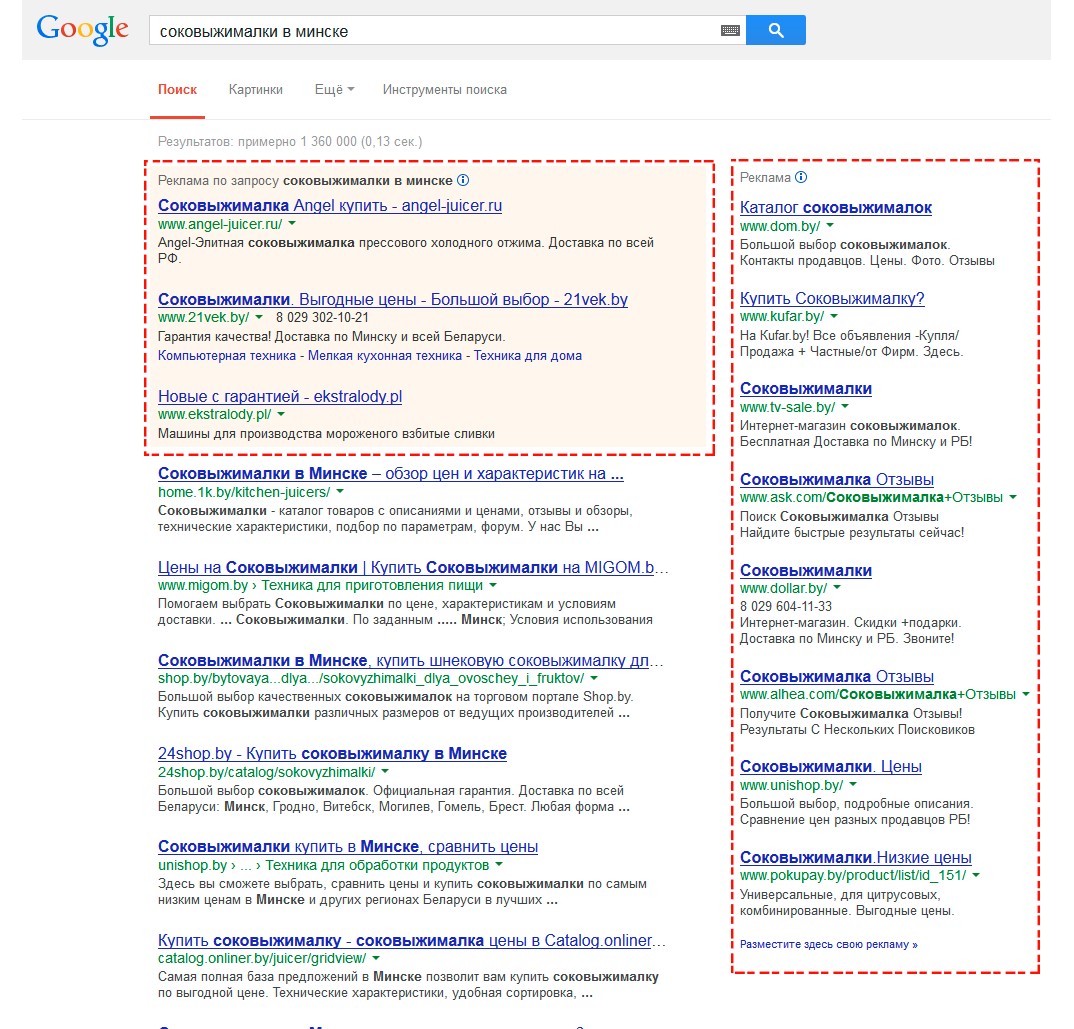The width and height of the screenshot is (1074, 1029).
Task: Open Соковыжималка Отзывы ask.com ad
Action: click(836, 480)
